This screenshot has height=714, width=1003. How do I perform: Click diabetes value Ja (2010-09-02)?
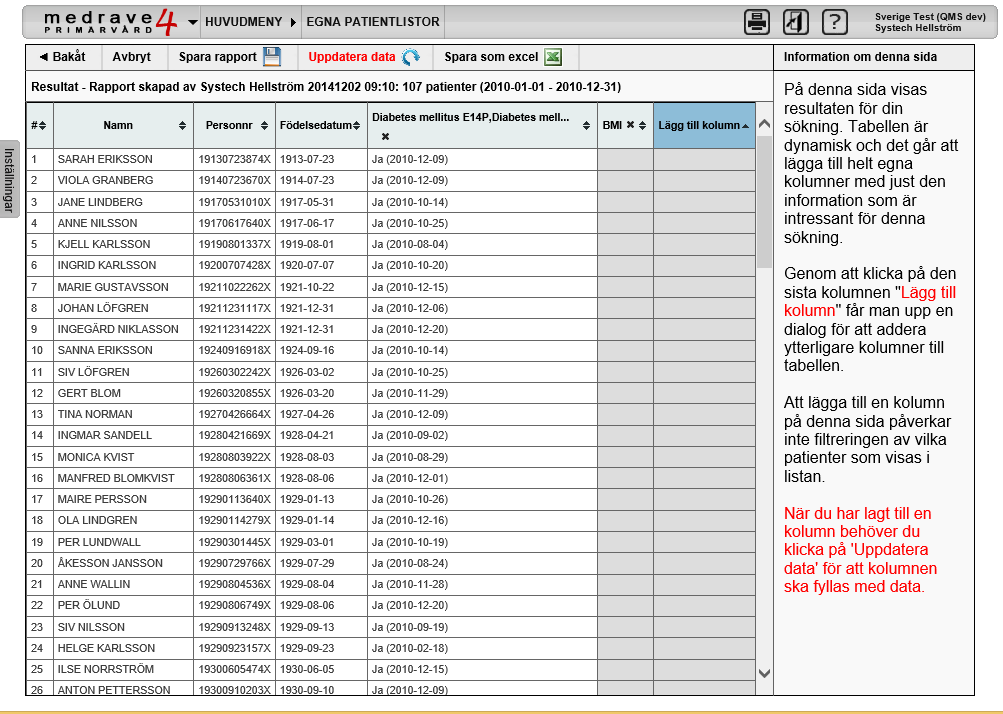[410, 435]
